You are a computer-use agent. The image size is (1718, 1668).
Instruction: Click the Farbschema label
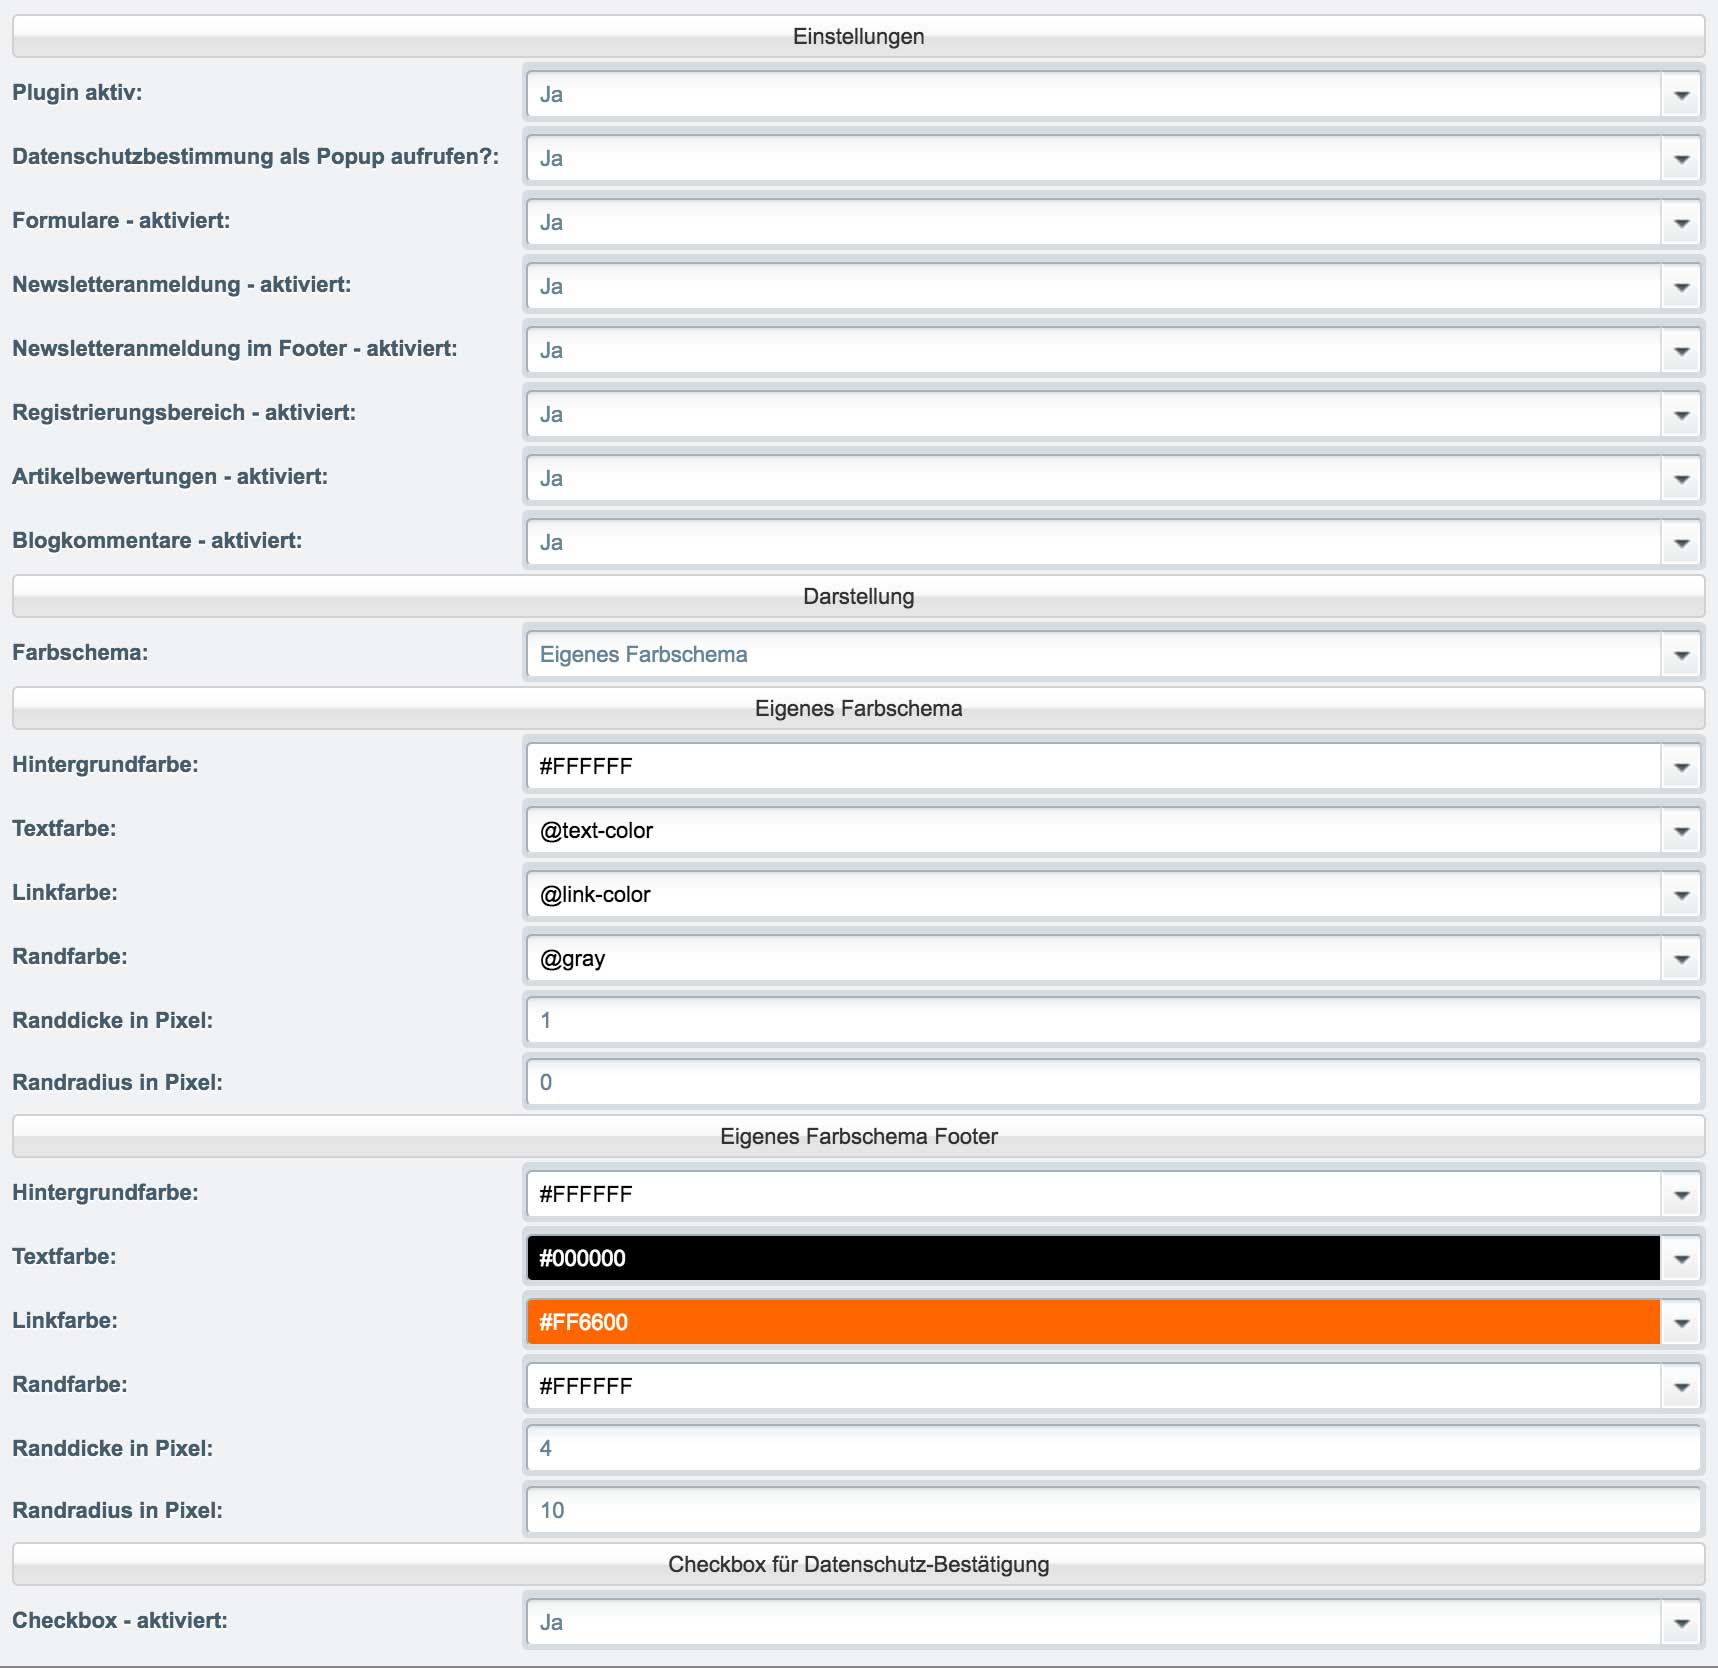80,653
